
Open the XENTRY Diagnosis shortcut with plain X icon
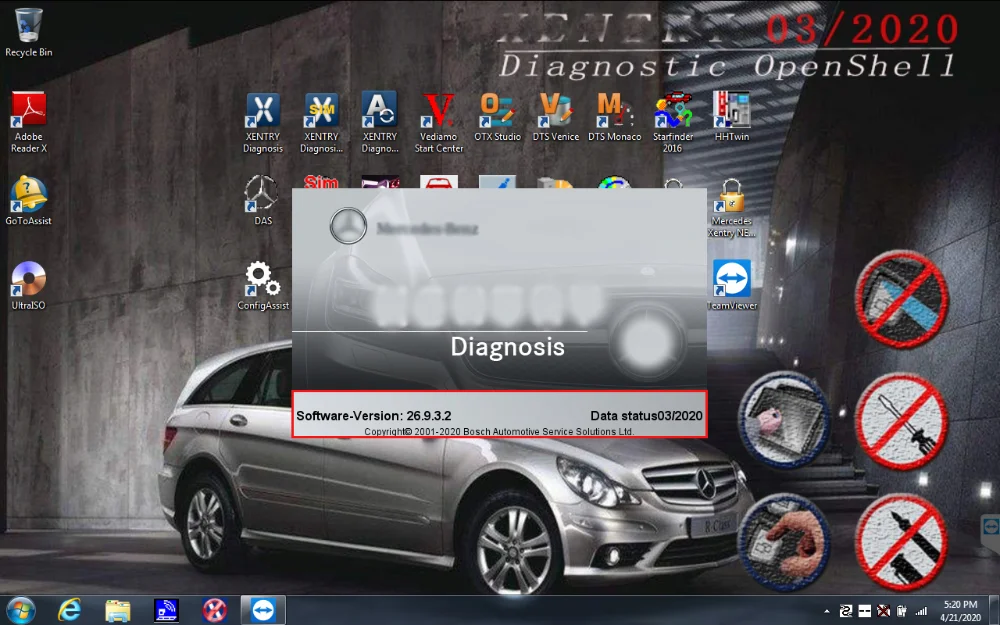pyautogui.click(x=263, y=122)
